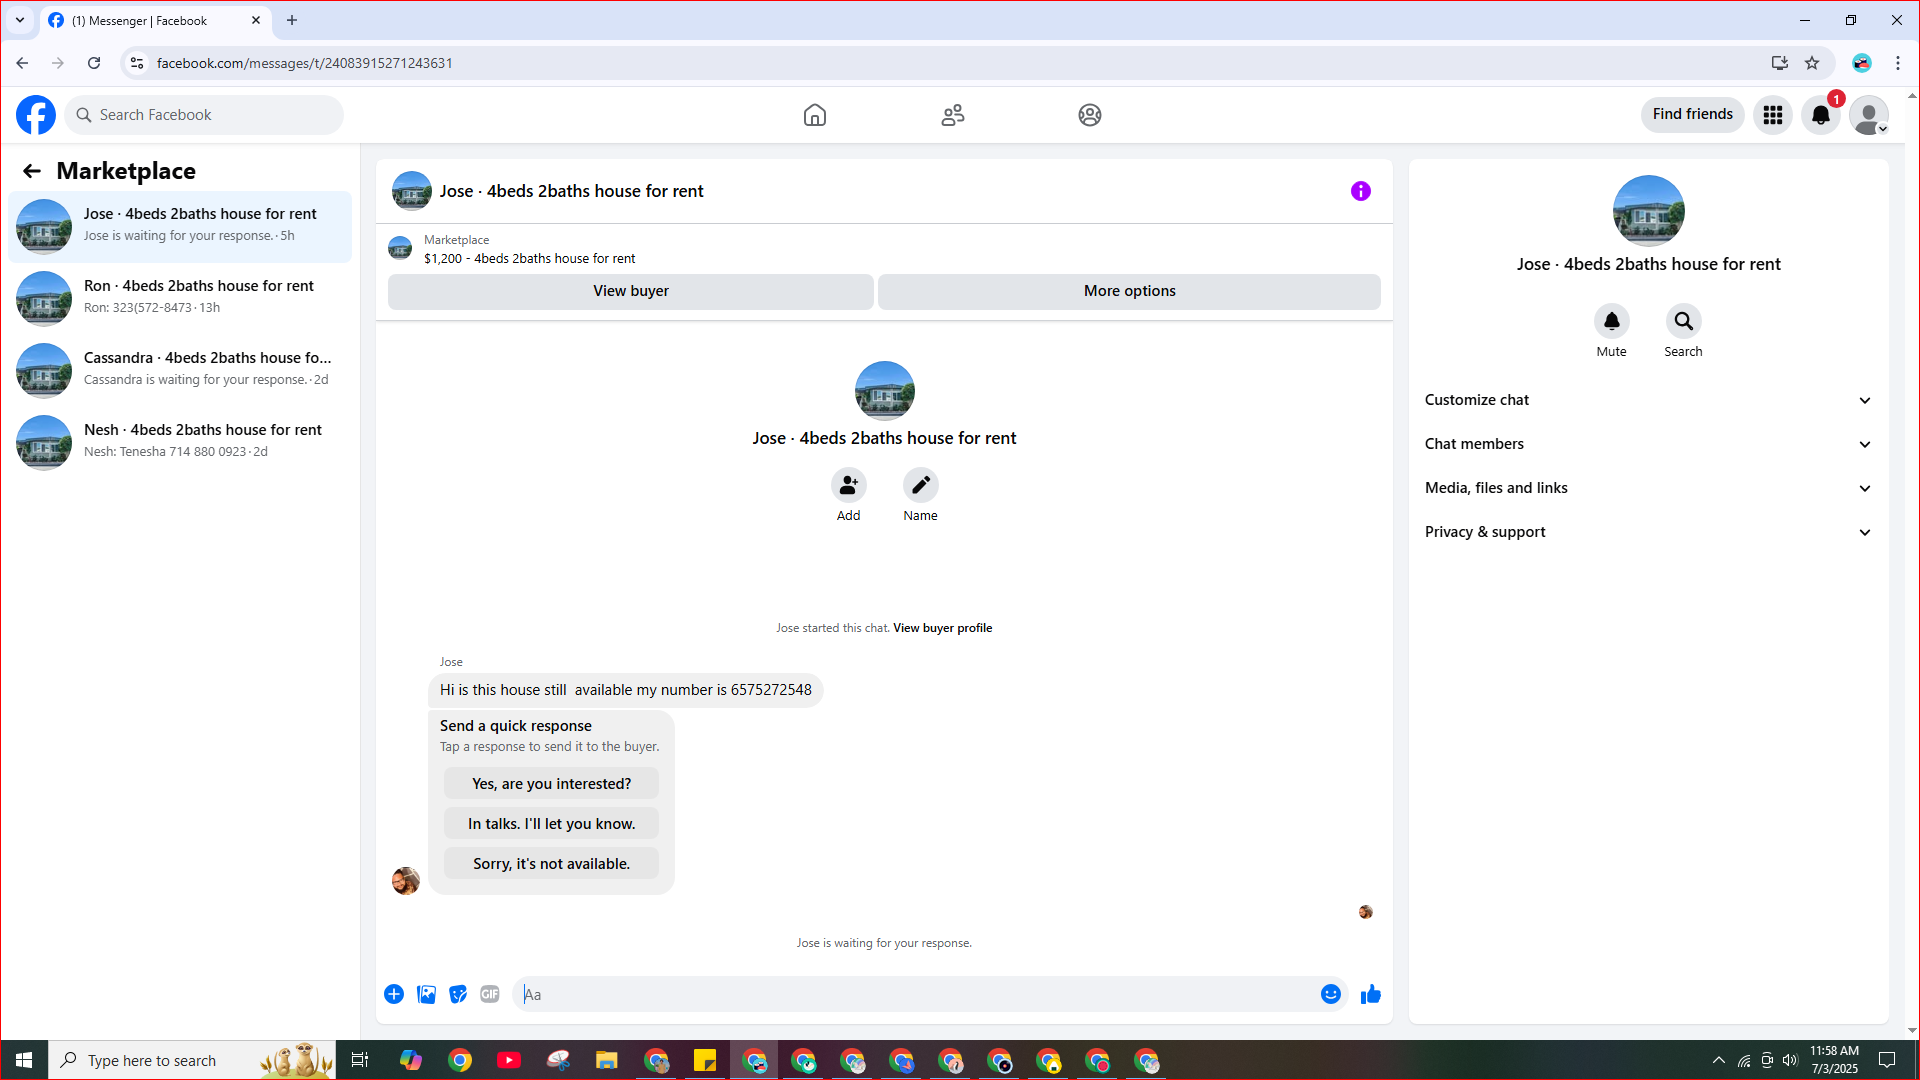Open the account profile avatar menu

click(x=1869, y=115)
